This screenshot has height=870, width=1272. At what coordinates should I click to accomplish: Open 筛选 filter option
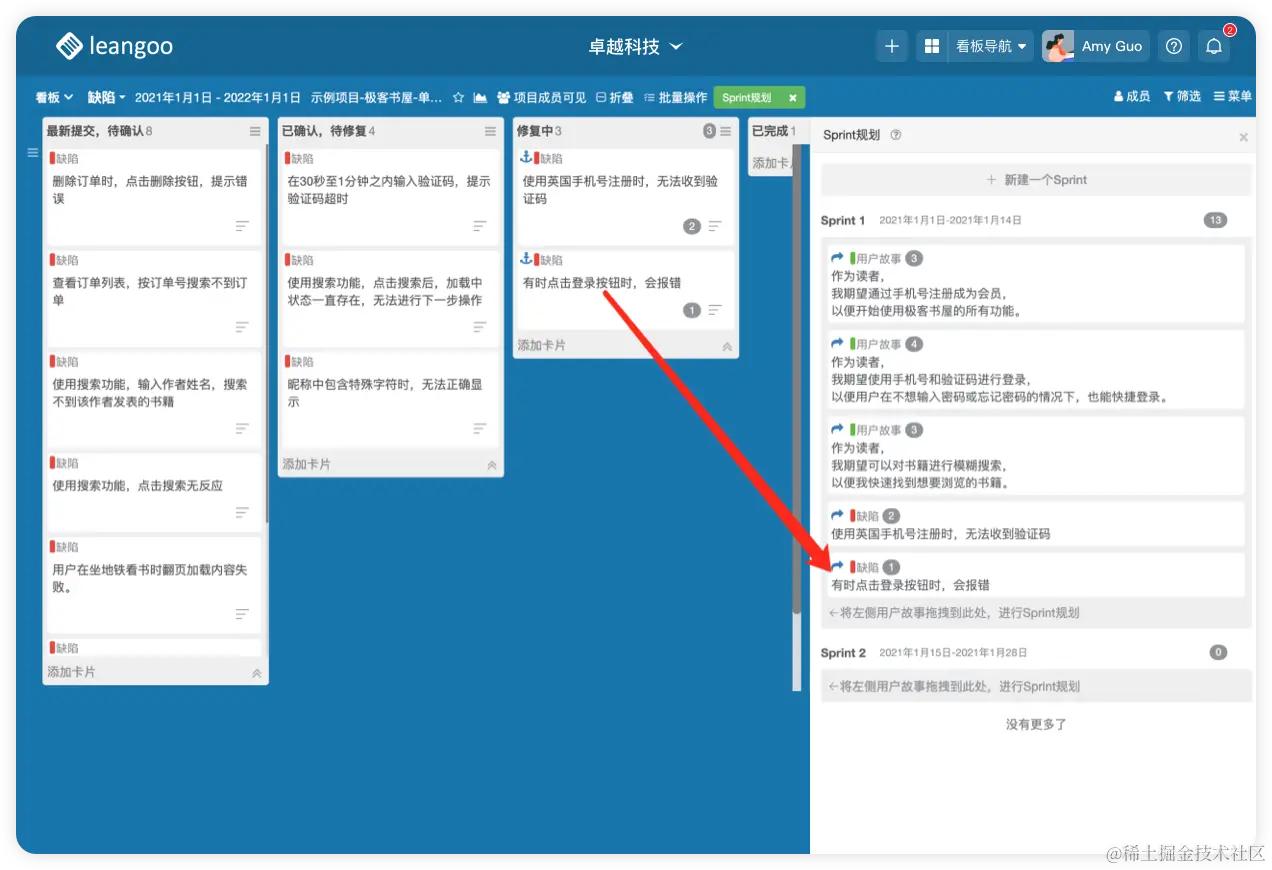click(1182, 97)
